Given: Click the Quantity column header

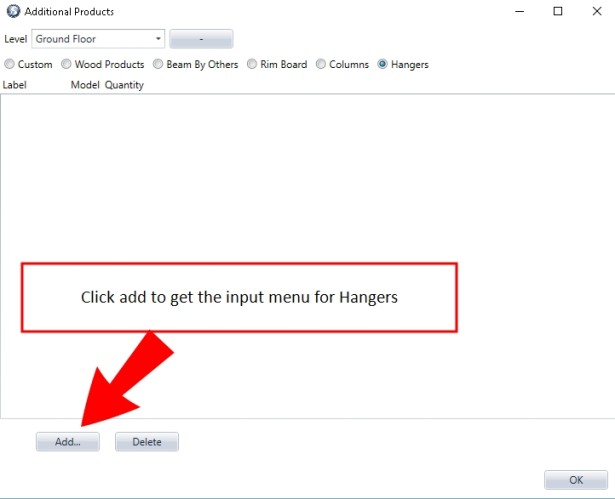Looking at the screenshot, I should coord(124,85).
